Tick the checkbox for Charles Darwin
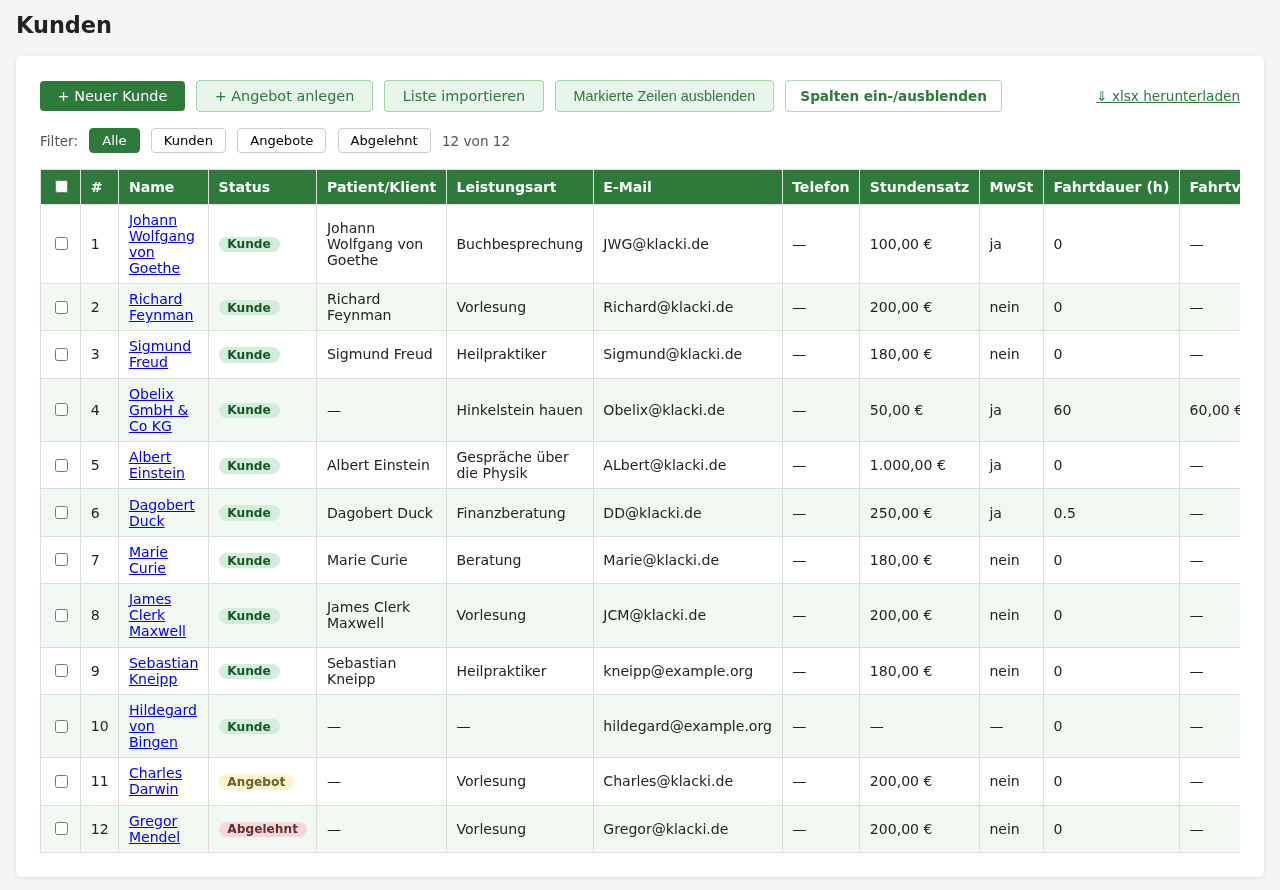1280x890 pixels. 61,781
